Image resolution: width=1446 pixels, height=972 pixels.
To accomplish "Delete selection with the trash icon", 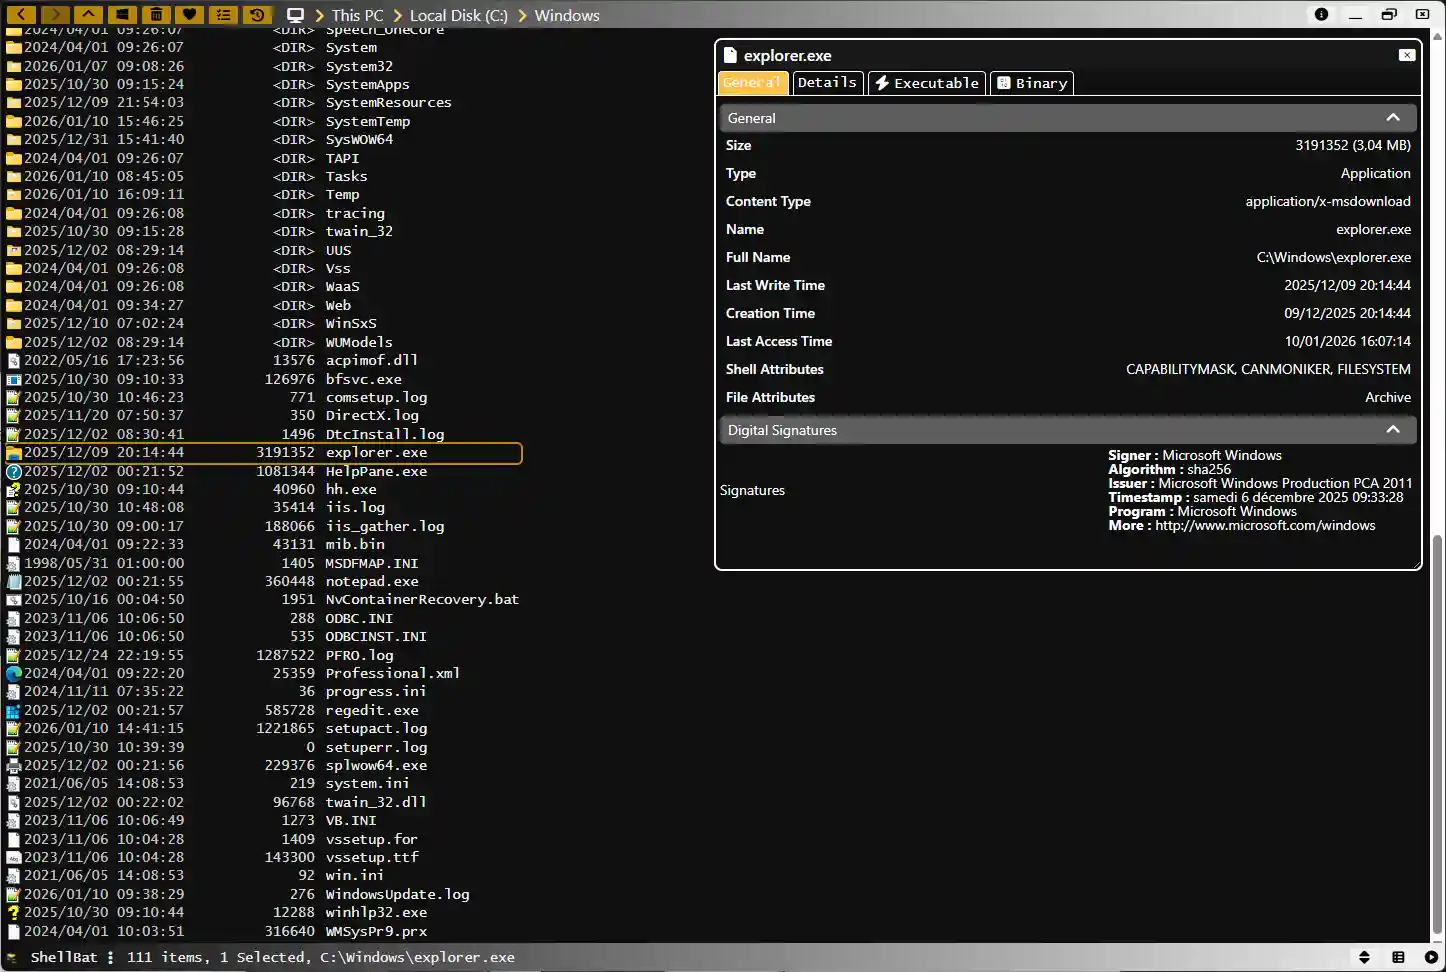I will [155, 14].
